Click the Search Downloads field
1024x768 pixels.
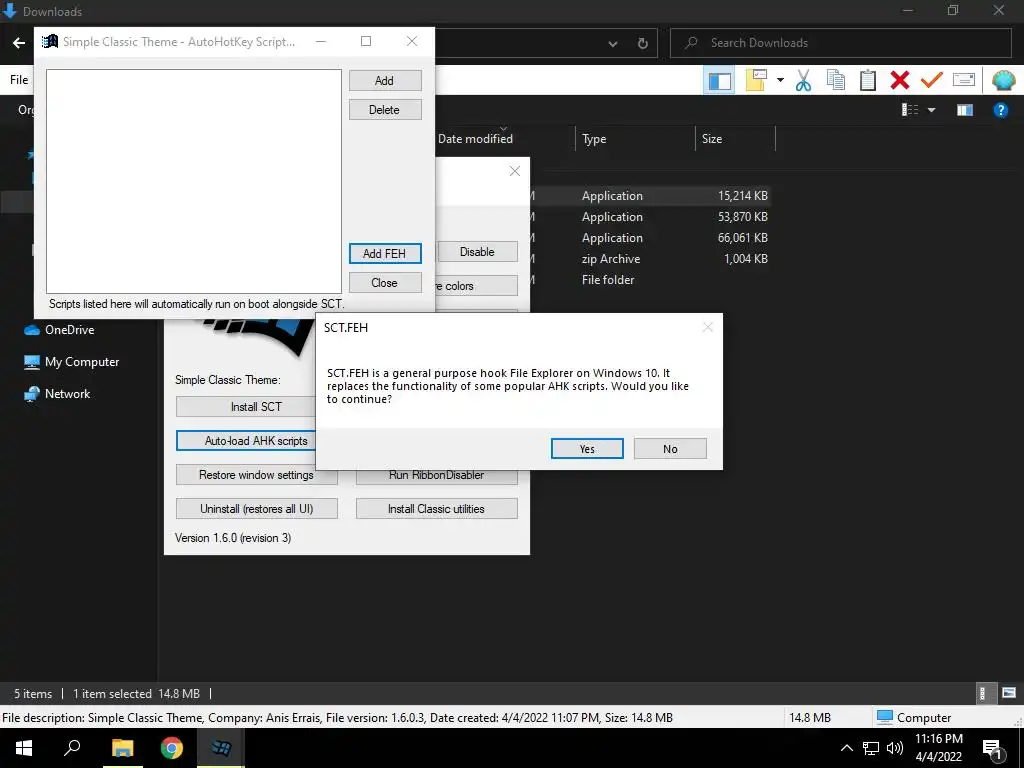pos(840,43)
